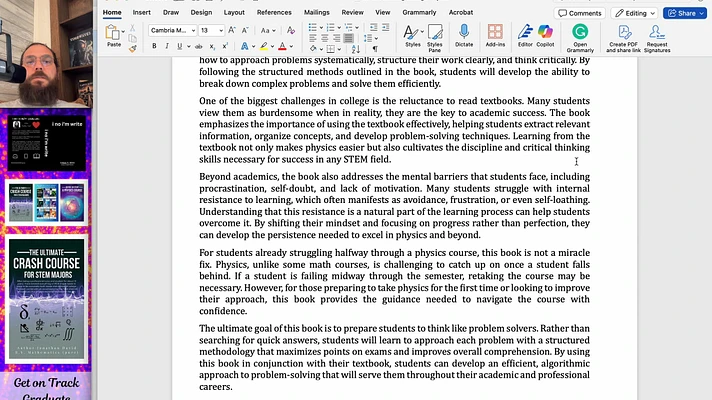
Task: Click the bulleted list icon
Action: pyautogui.click(x=312, y=28)
